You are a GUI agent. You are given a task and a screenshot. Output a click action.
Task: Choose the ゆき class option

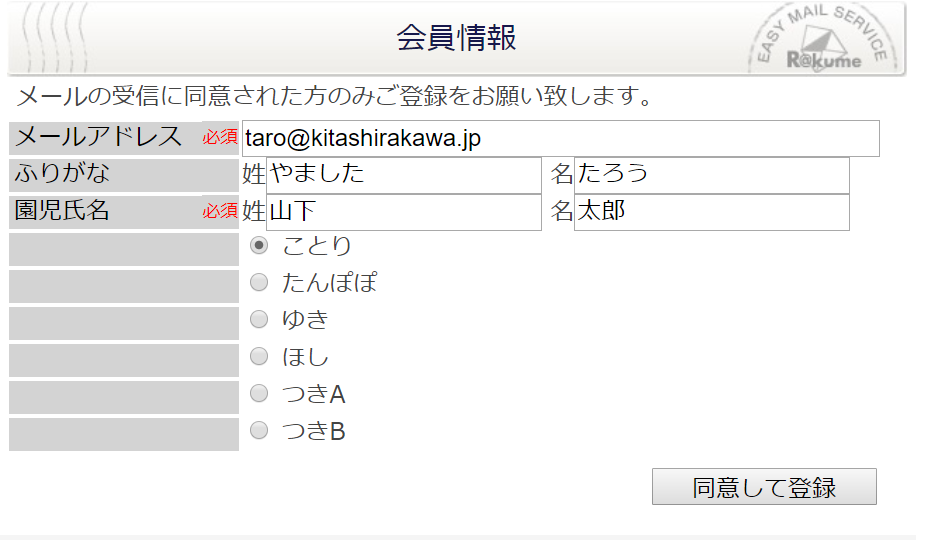click(259, 319)
